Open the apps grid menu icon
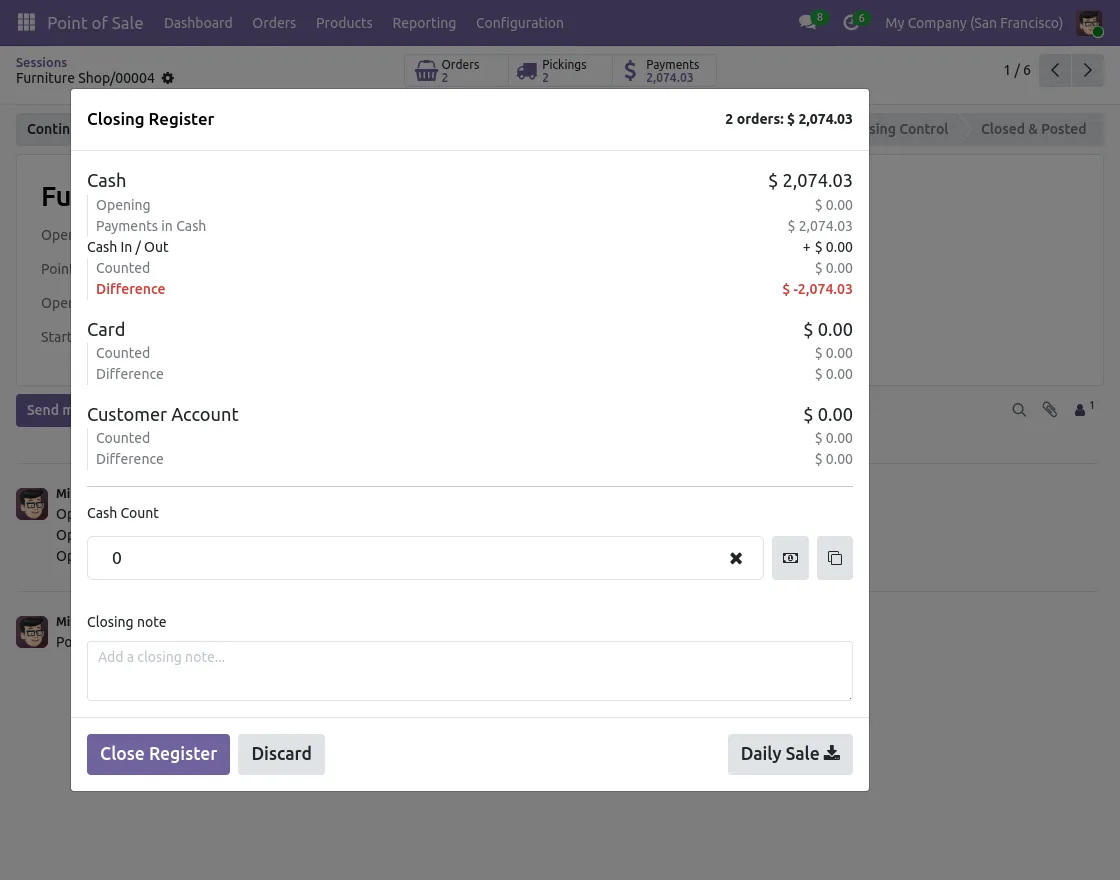The image size is (1120, 880). point(26,22)
